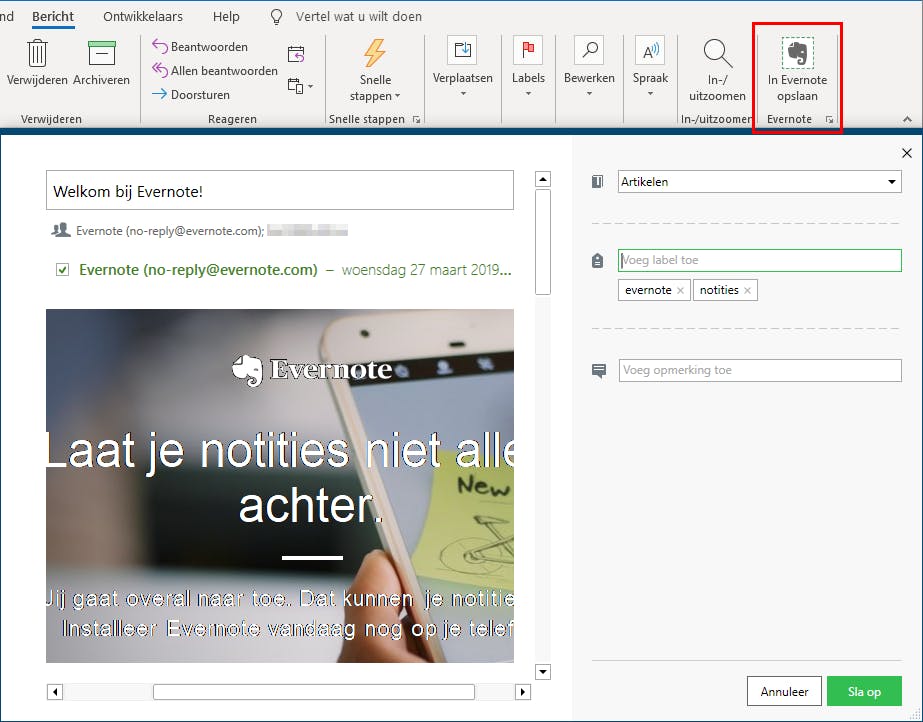Cancel with the Annuleer button
This screenshot has height=722, width=923.
click(784, 691)
